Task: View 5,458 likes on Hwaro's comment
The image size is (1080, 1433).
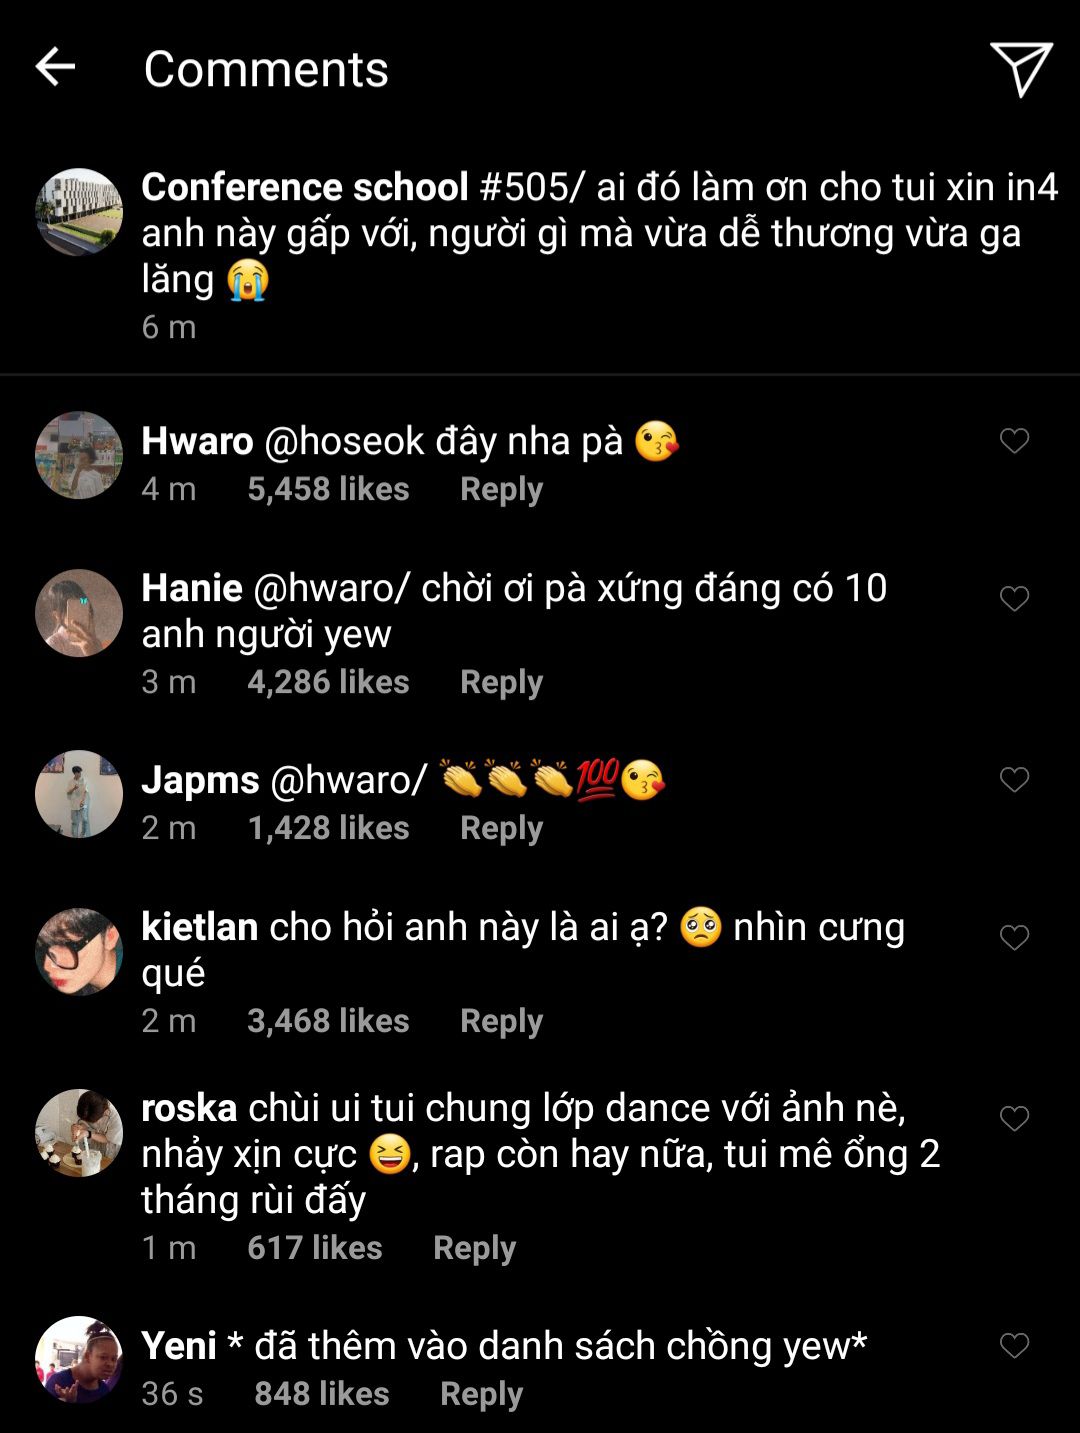Action: tap(328, 489)
